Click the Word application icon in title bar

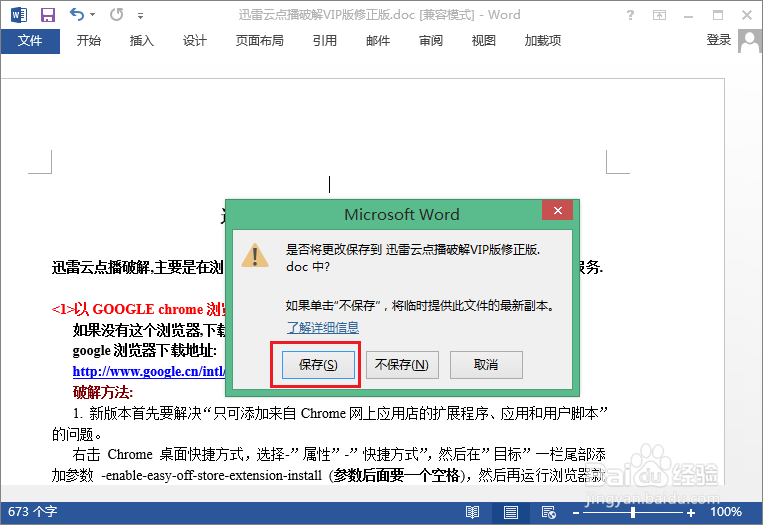point(19,15)
